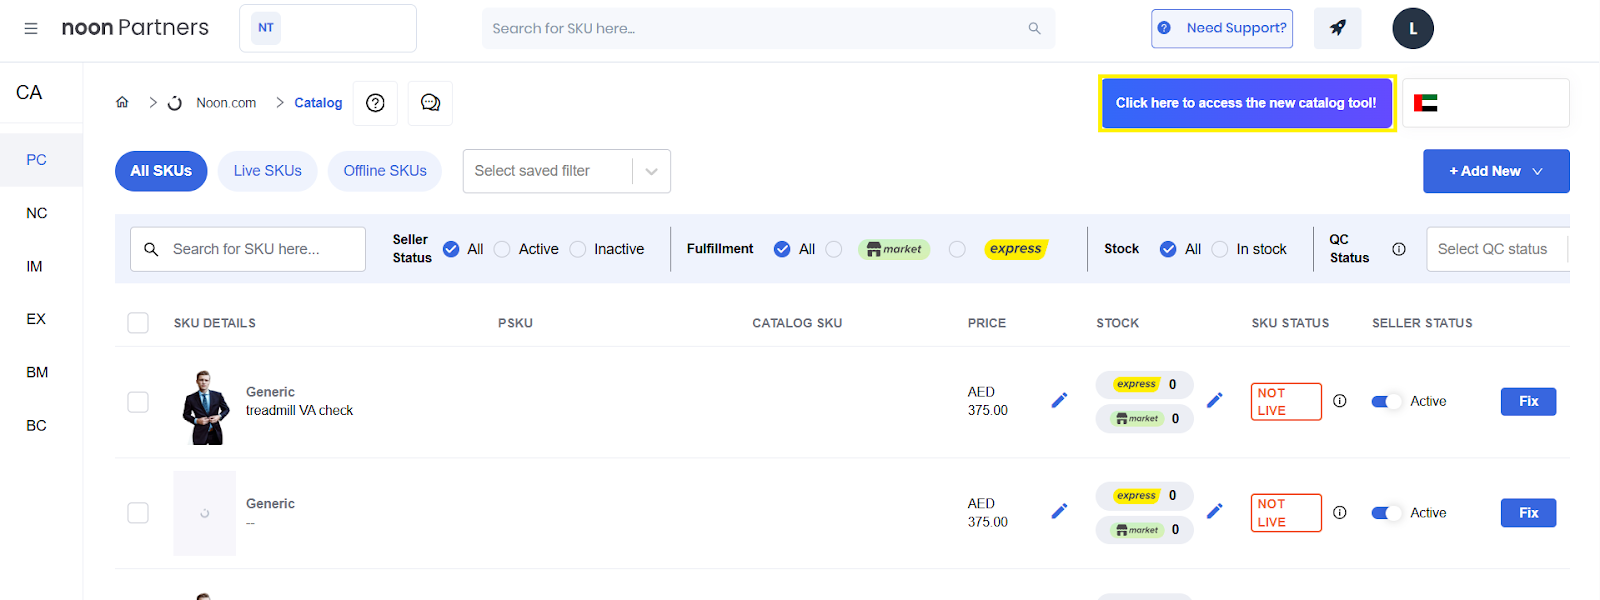
Task: Click the QC Status info icon
Action: pyautogui.click(x=1399, y=249)
